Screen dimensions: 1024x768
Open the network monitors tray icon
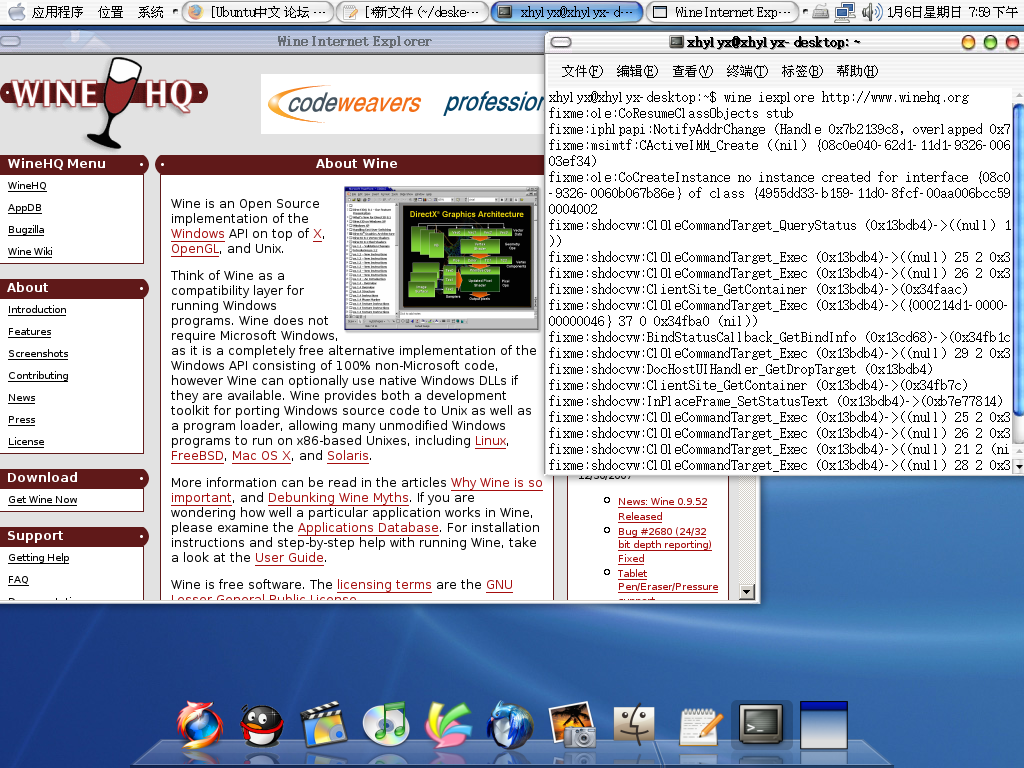pos(846,12)
